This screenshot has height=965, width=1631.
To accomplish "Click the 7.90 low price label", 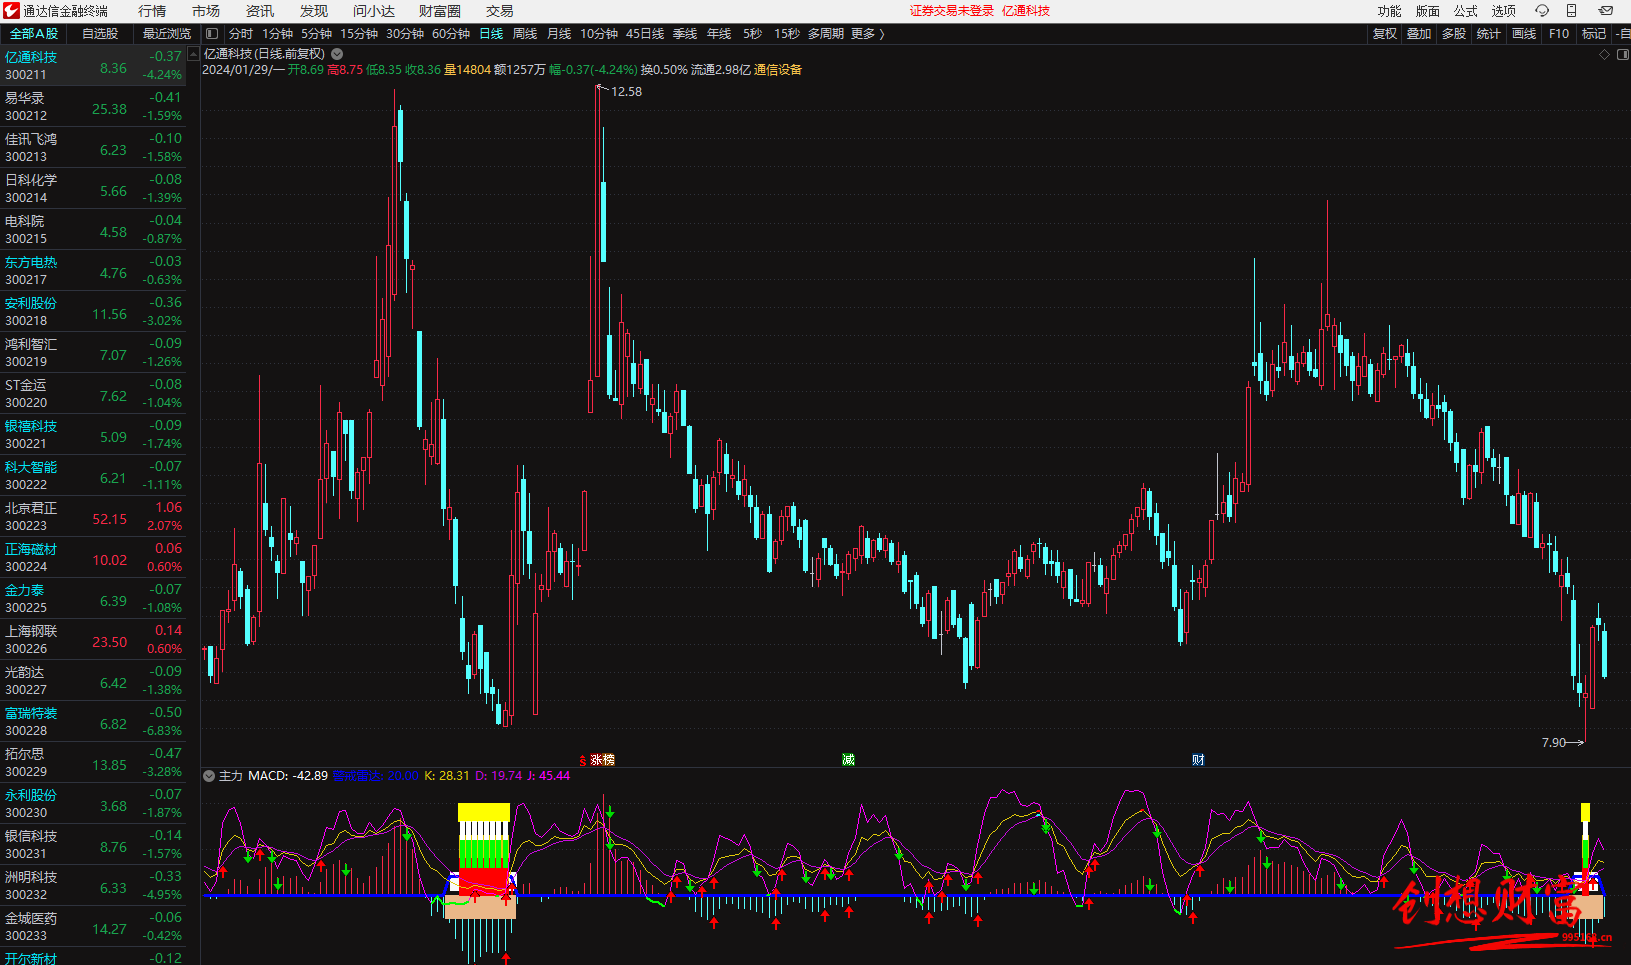I will 1553,743.
